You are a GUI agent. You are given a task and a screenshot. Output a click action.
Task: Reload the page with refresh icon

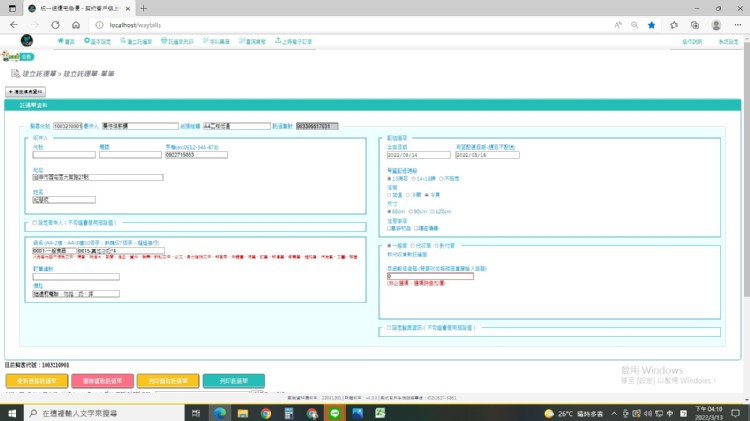55,25
